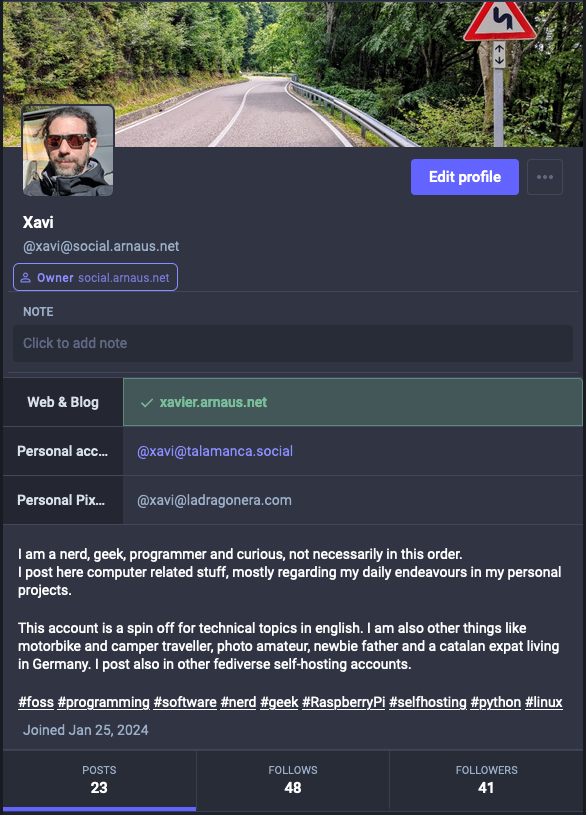
Task: Open the three-dots more options menu
Action: [544, 177]
